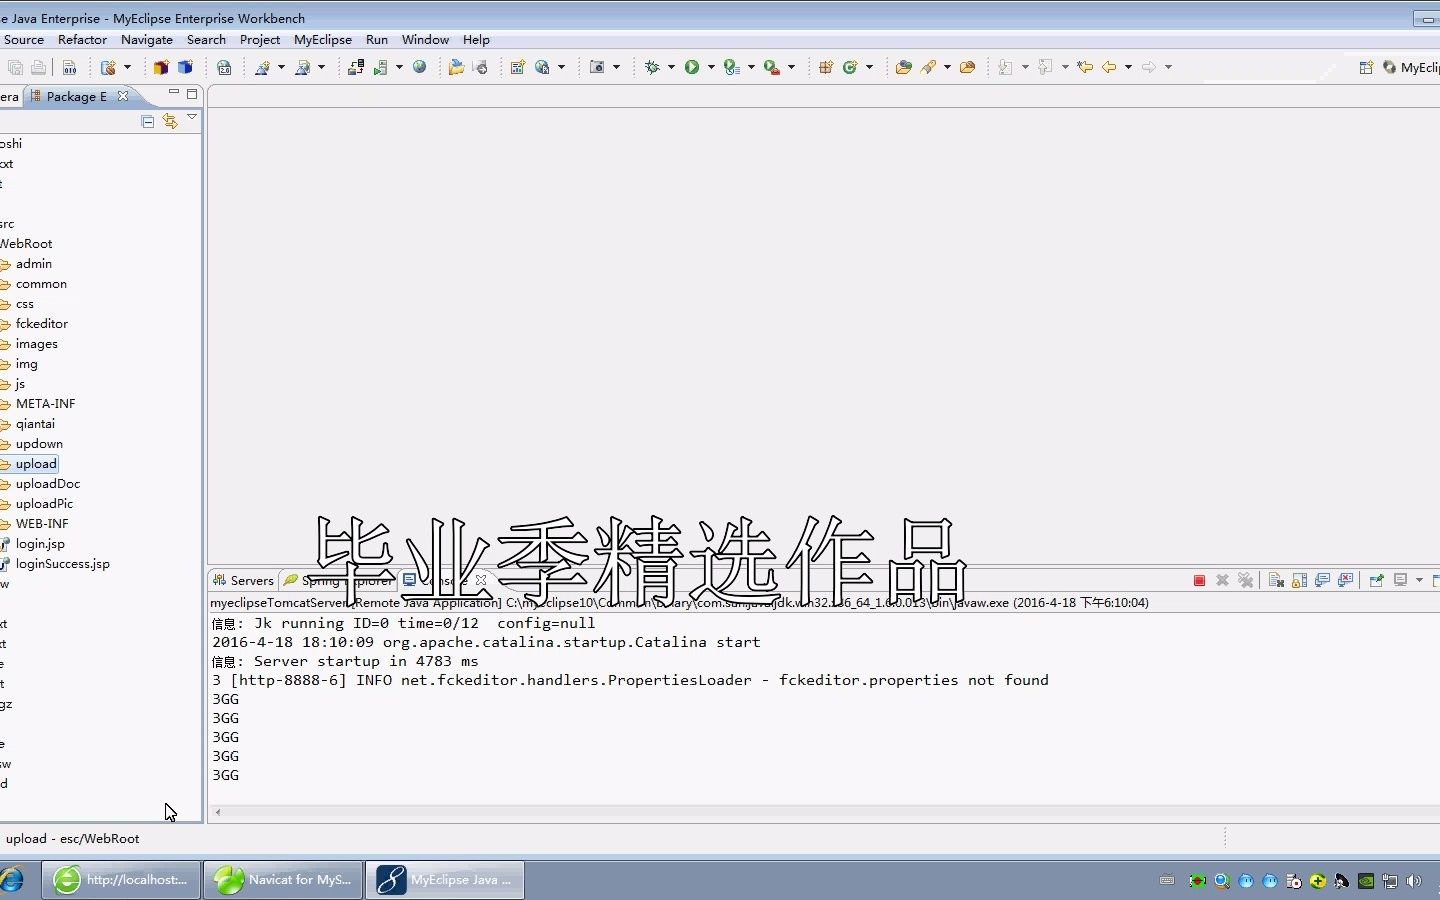Image resolution: width=1440 pixels, height=900 pixels.
Task: Select the uploadDoc folder
Action: [x=48, y=484]
